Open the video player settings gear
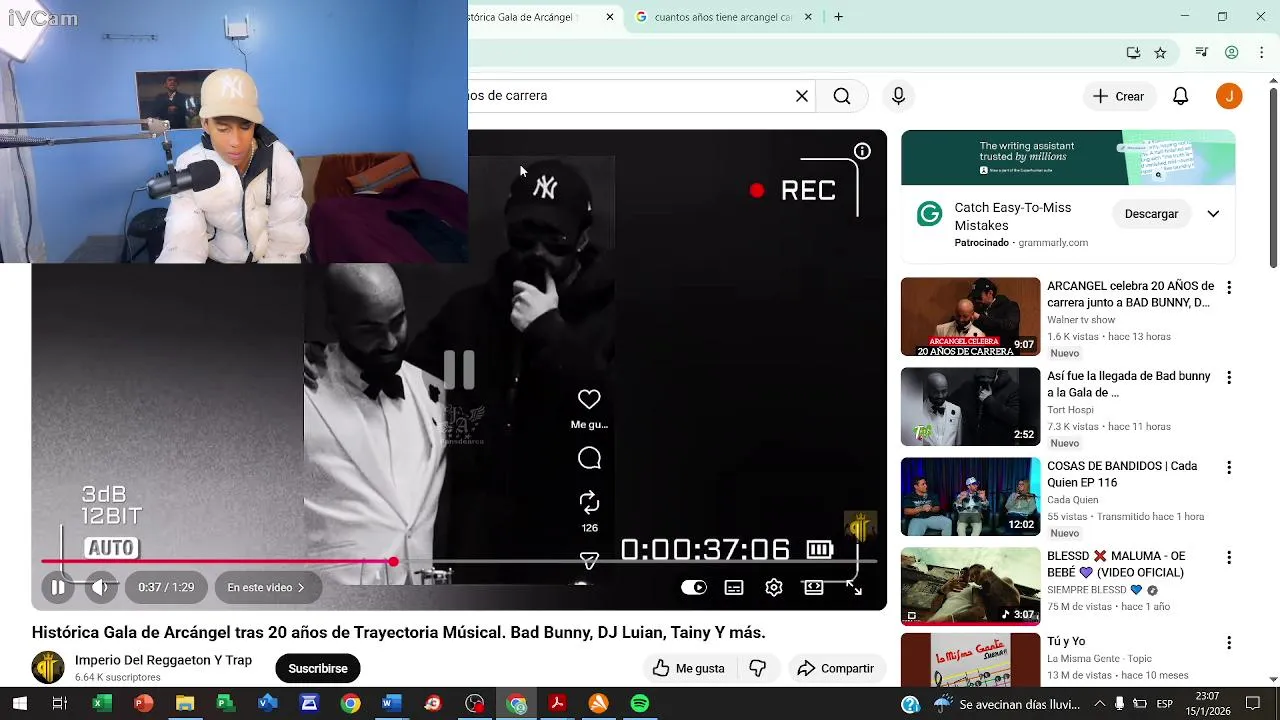Viewport: 1280px width, 720px height. coord(774,587)
